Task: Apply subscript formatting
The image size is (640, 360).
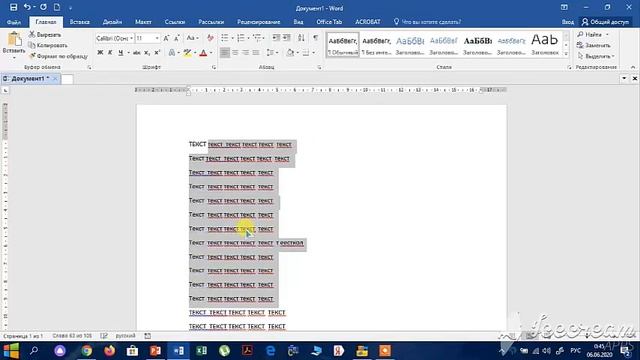Action: coord(147,53)
